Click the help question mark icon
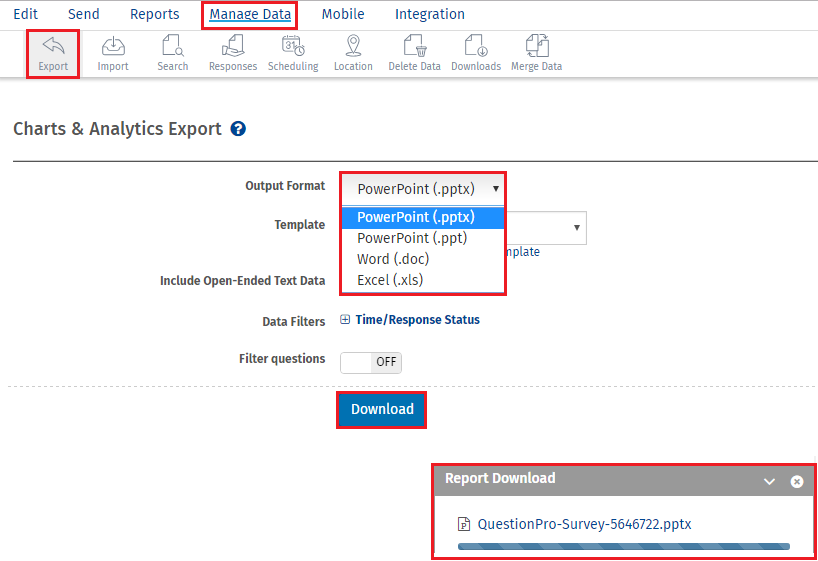 238,128
